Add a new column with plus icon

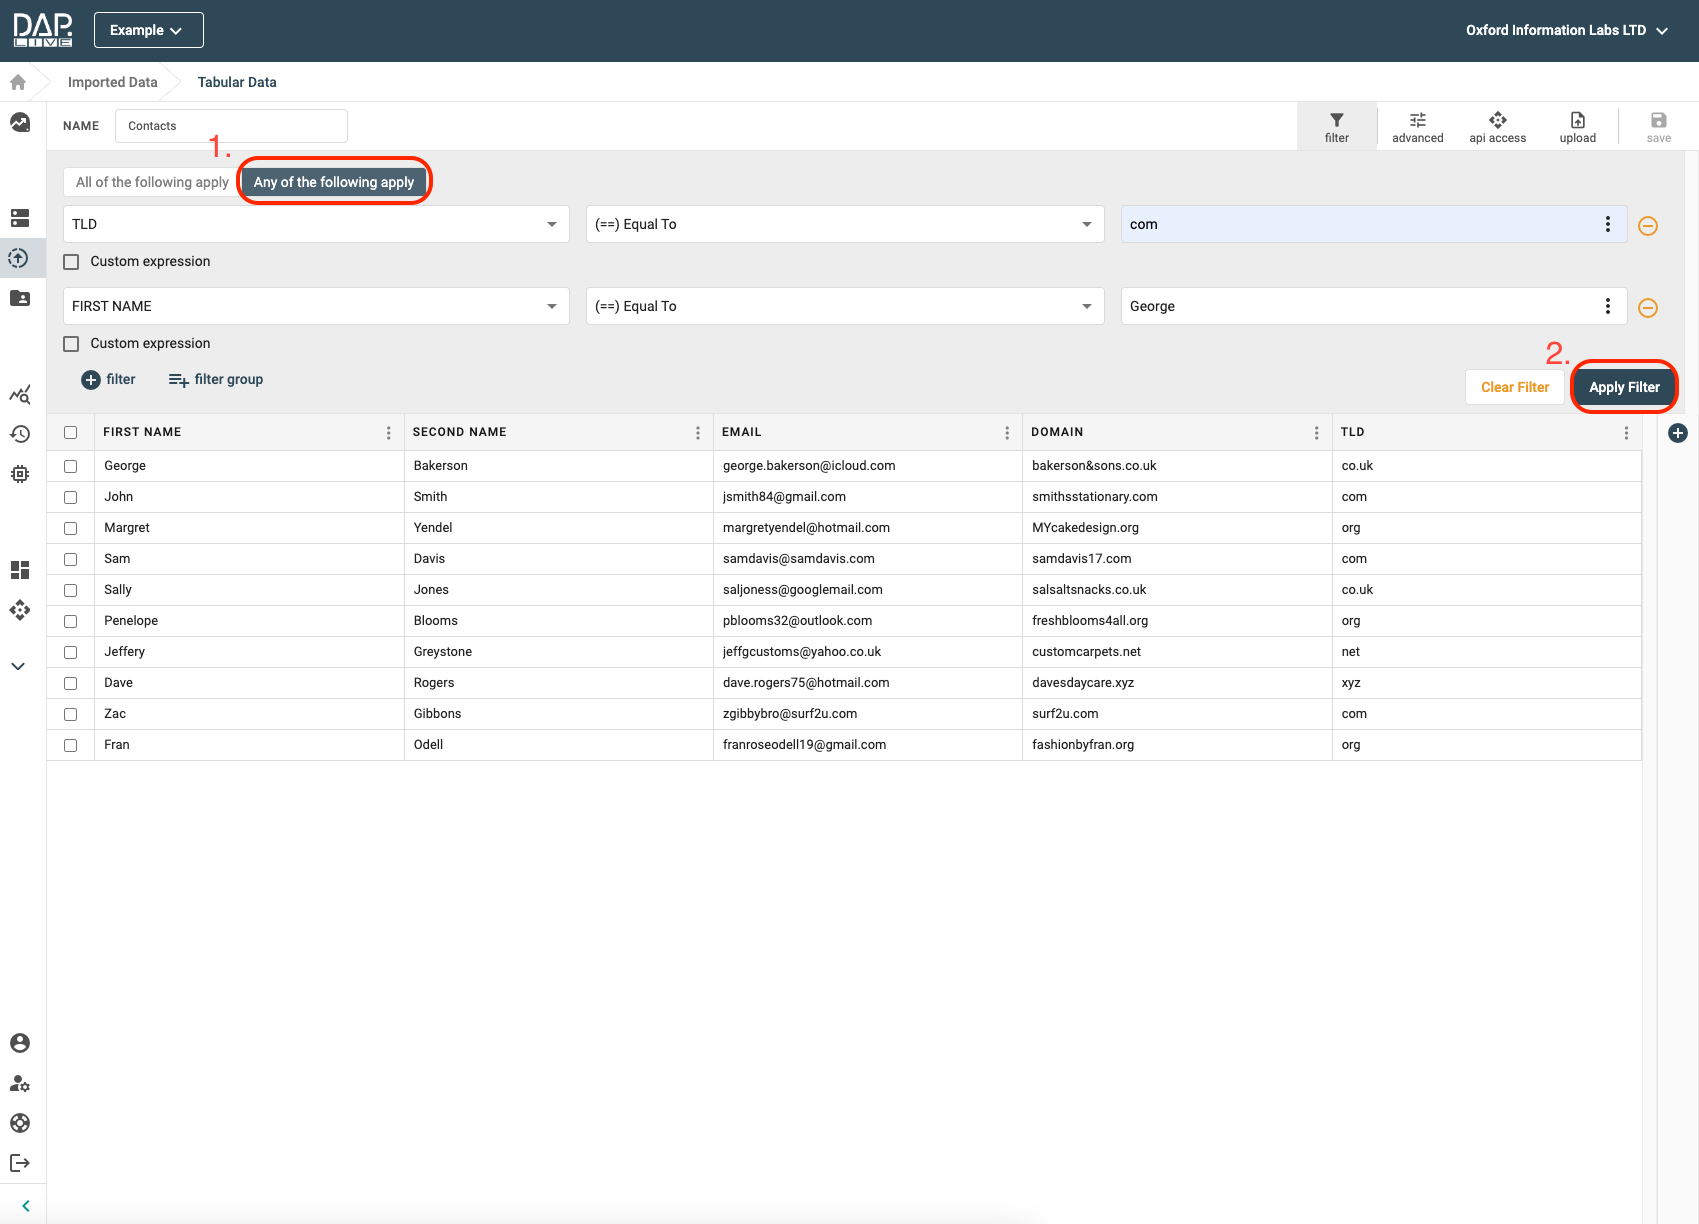point(1678,433)
